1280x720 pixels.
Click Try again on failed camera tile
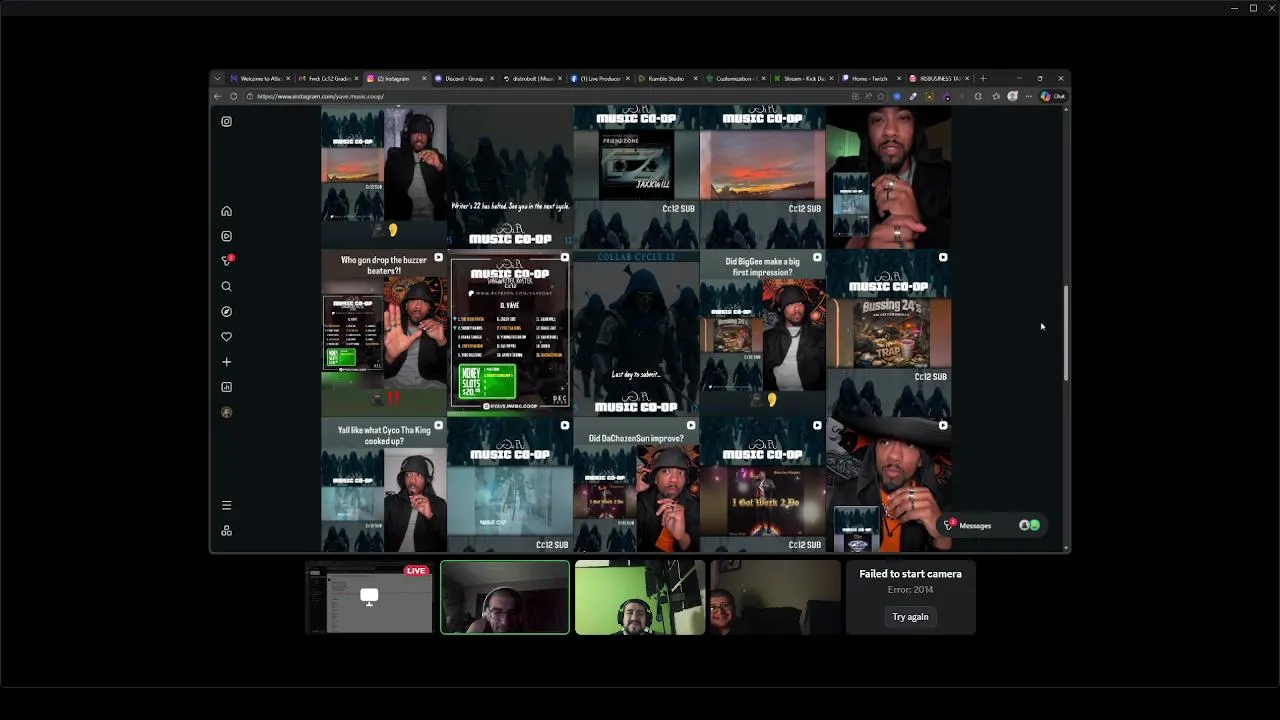[x=910, y=617]
